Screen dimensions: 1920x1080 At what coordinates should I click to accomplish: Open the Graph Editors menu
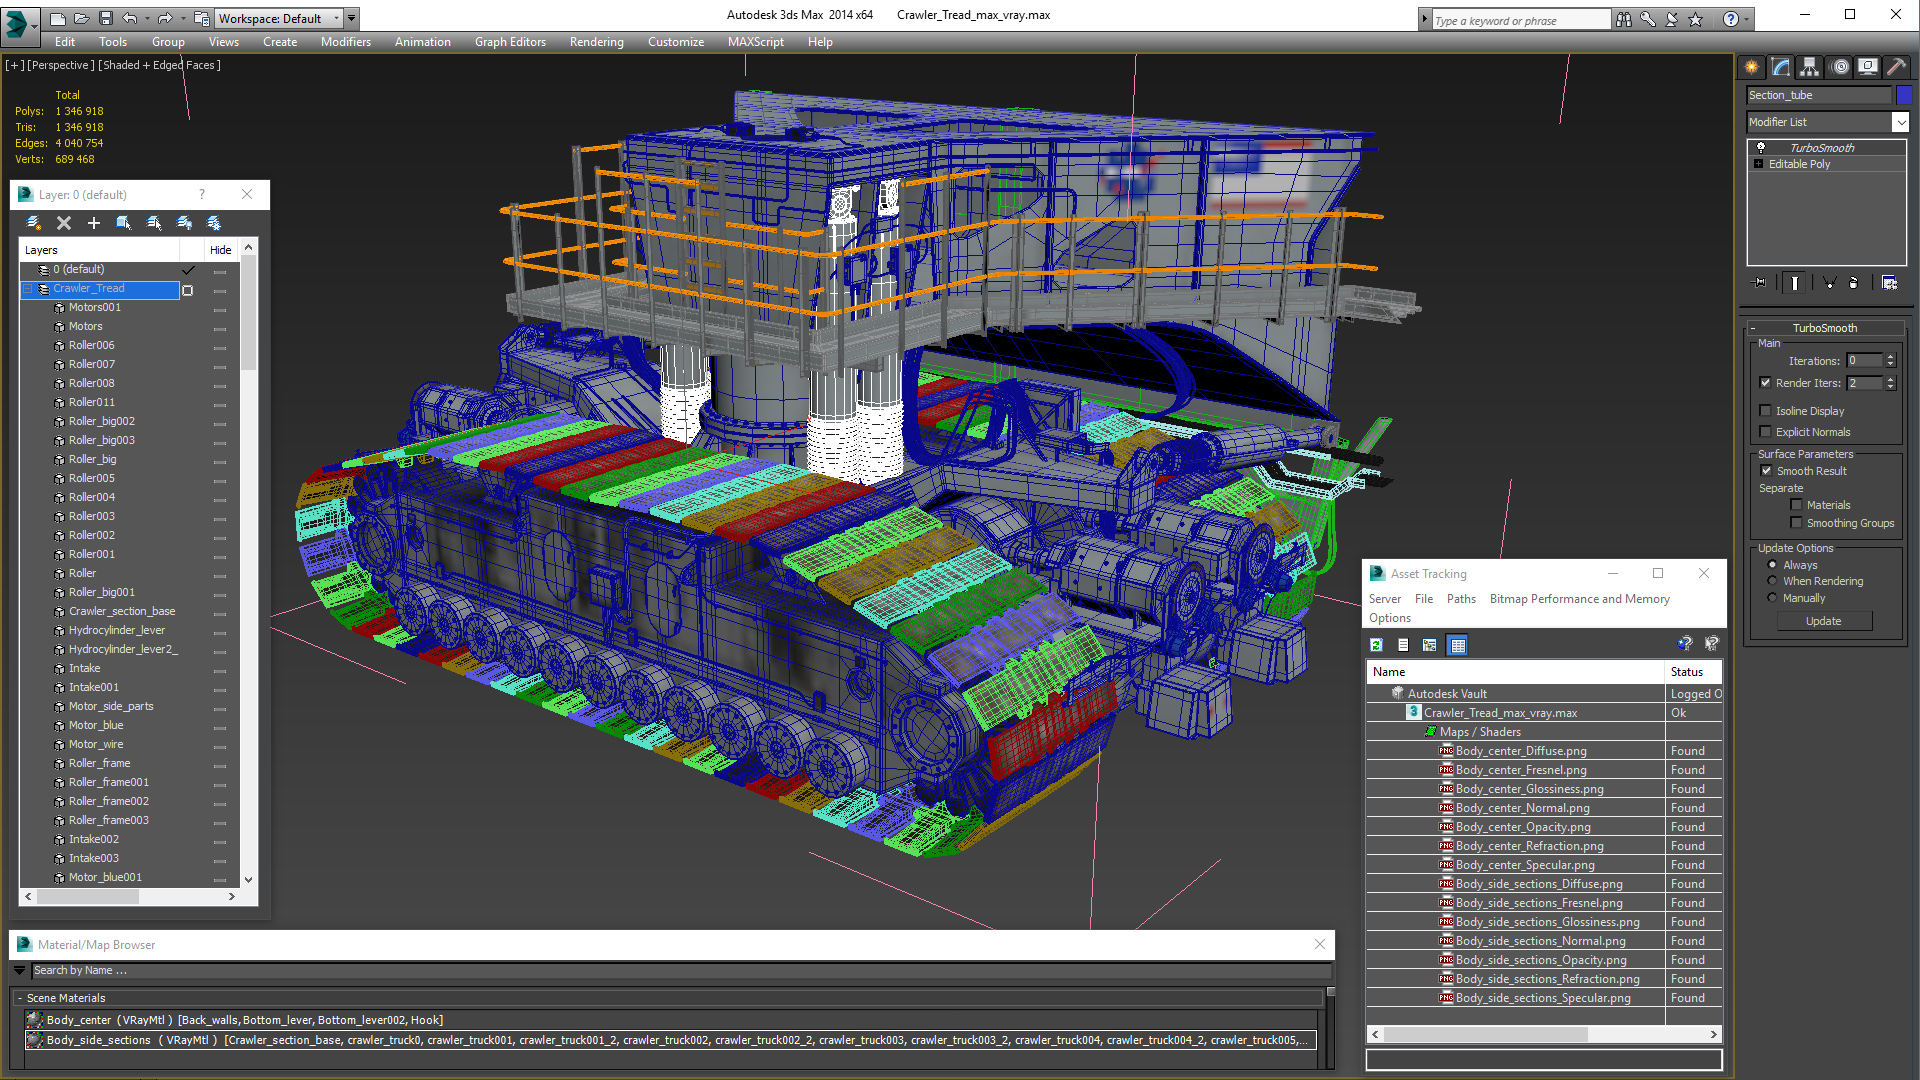(510, 42)
